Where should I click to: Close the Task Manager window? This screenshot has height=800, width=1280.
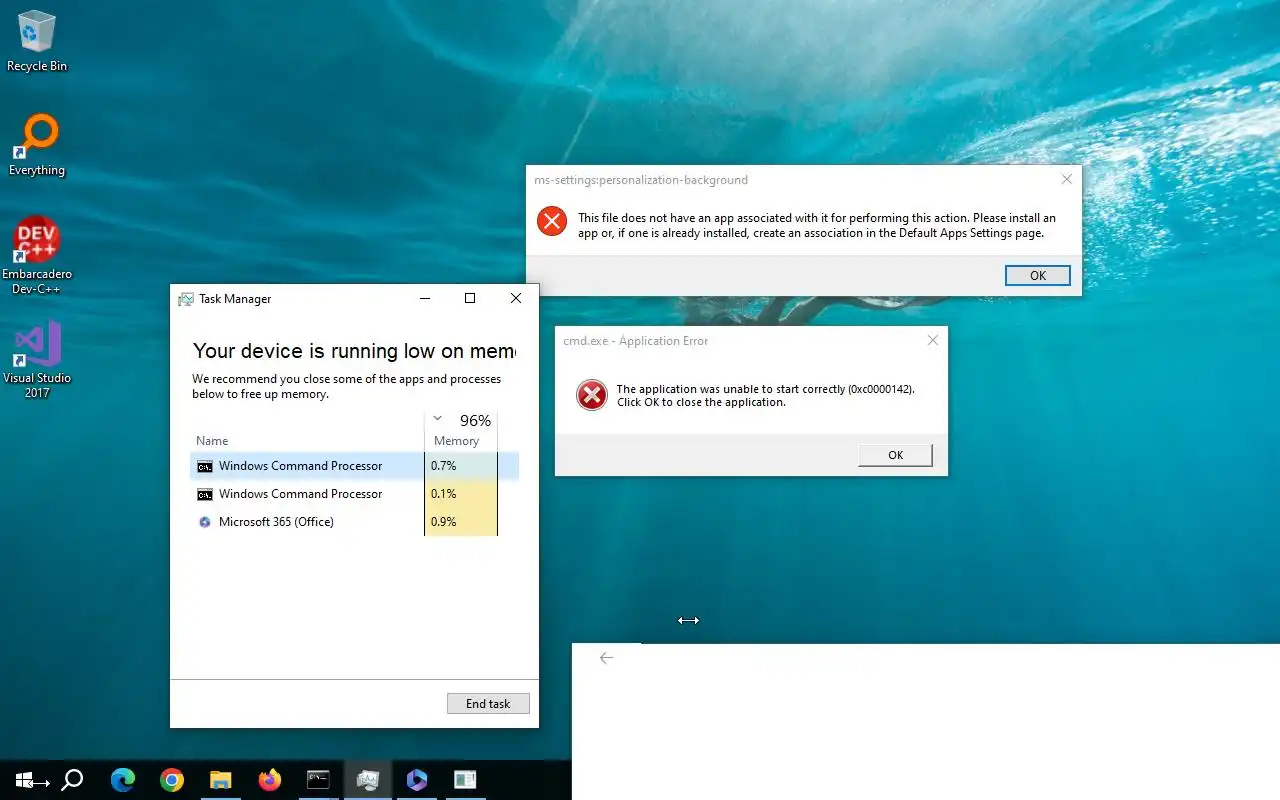[516, 299]
